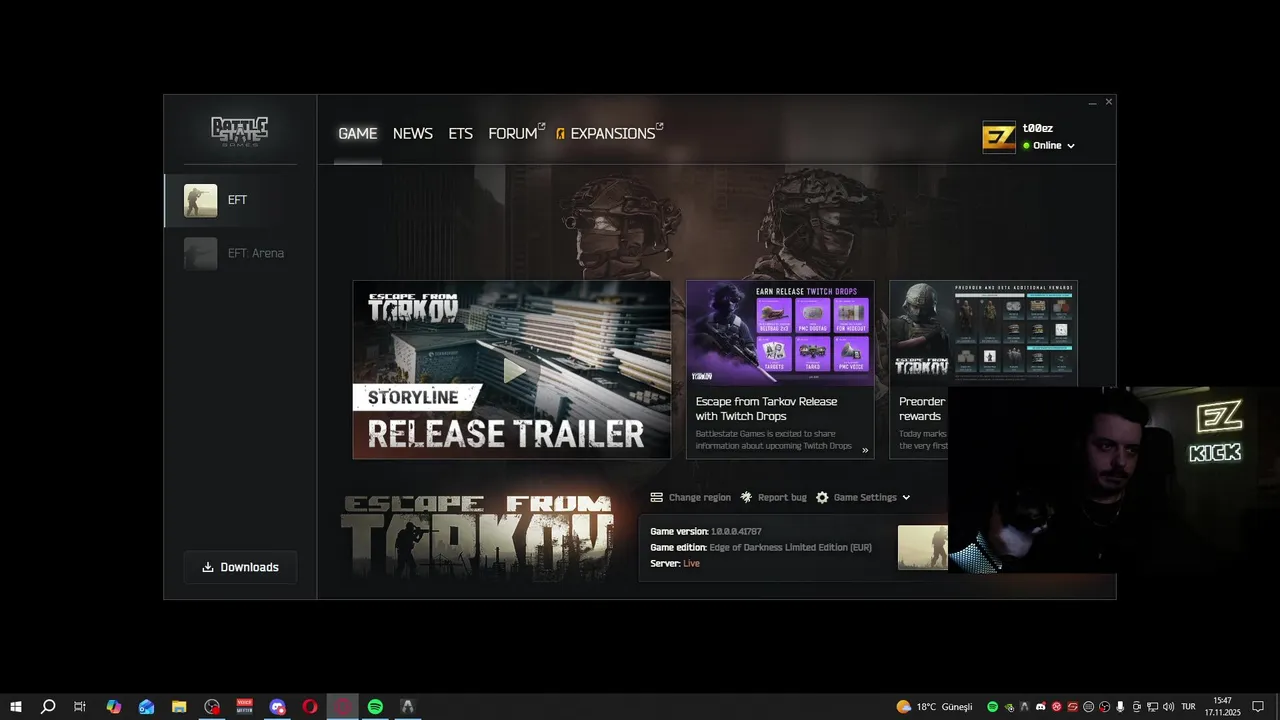1280x720 pixels.
Task: Expand the Online status dropdown
Action: pos(1048,146)
